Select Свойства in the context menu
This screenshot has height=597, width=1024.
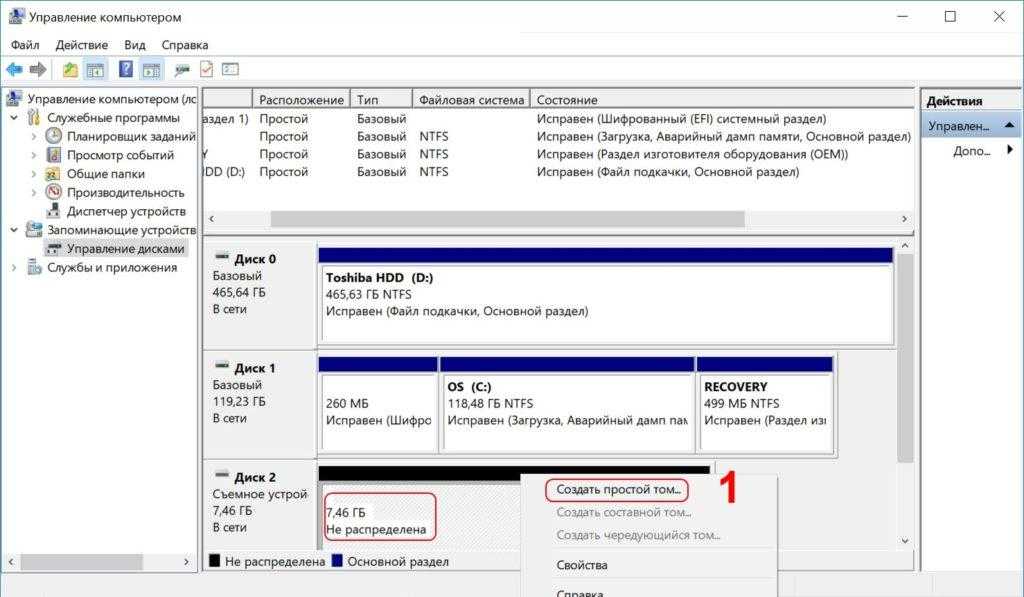point(581,565)
